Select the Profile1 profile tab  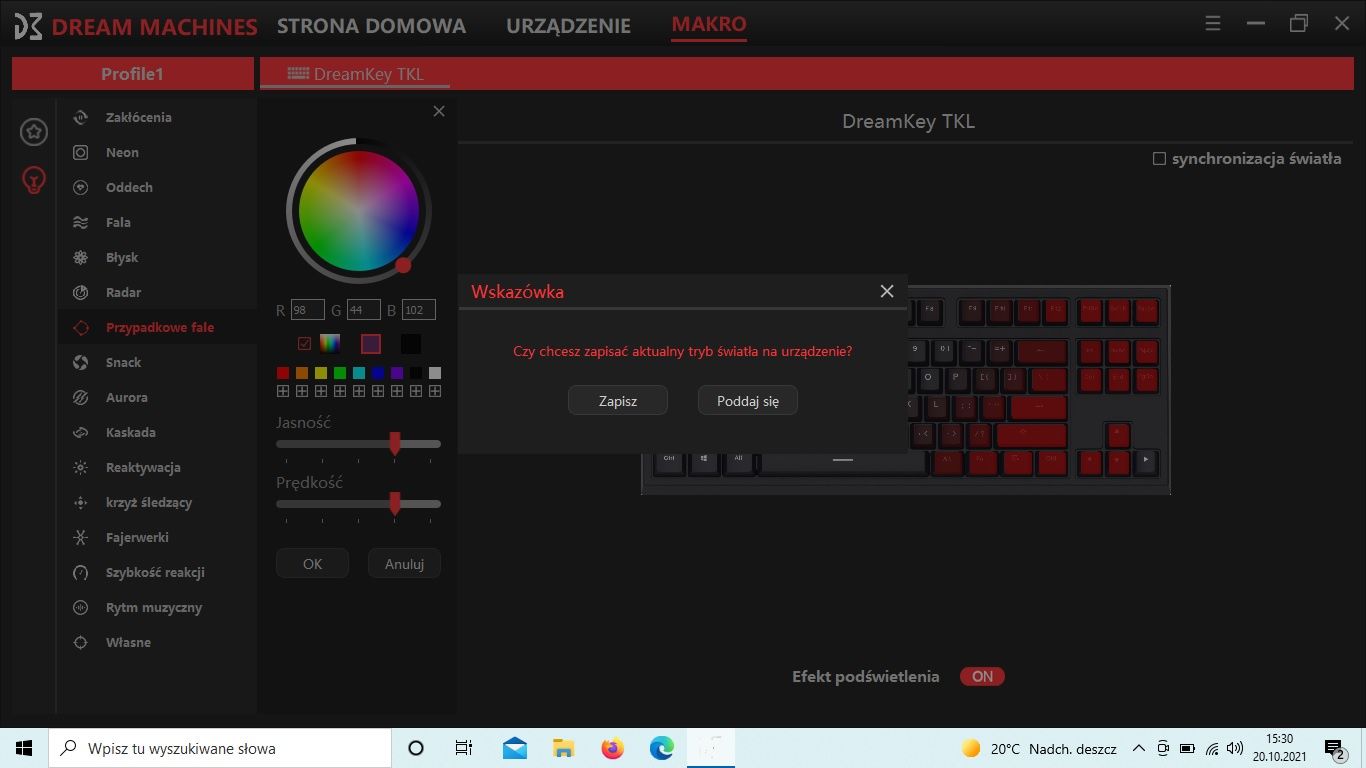(132, 74)
